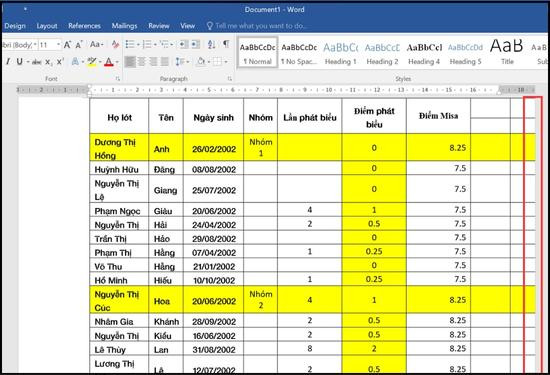Viewport: 550px width, 375px height.
Task: Click the 'Điểm Misa' header cell
Action: pyautogui.click(x=438, y=116)
